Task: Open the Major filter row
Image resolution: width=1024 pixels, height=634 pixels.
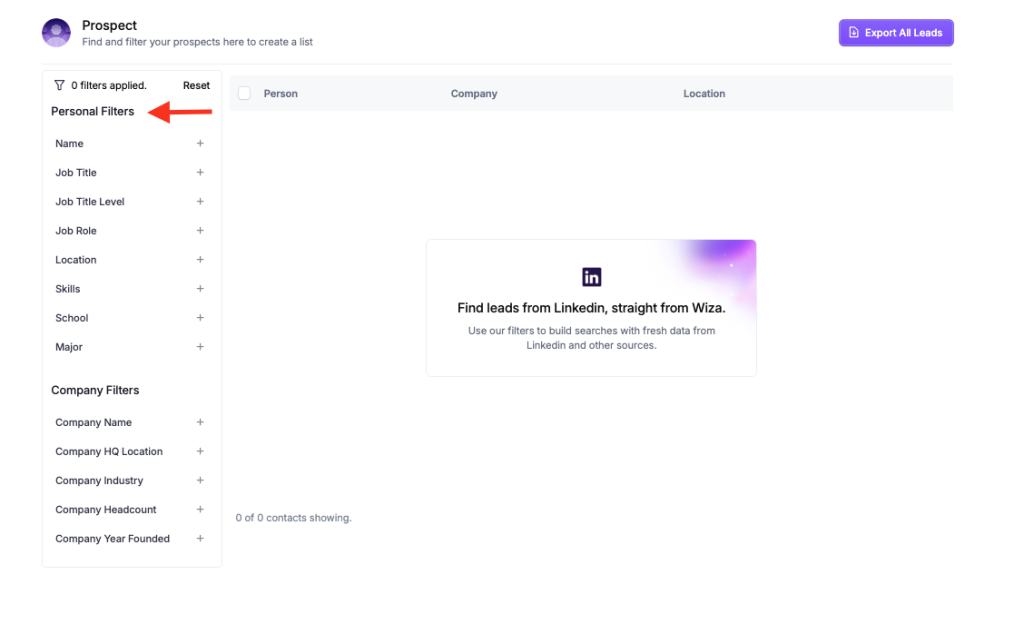Action: click(69, 347)
